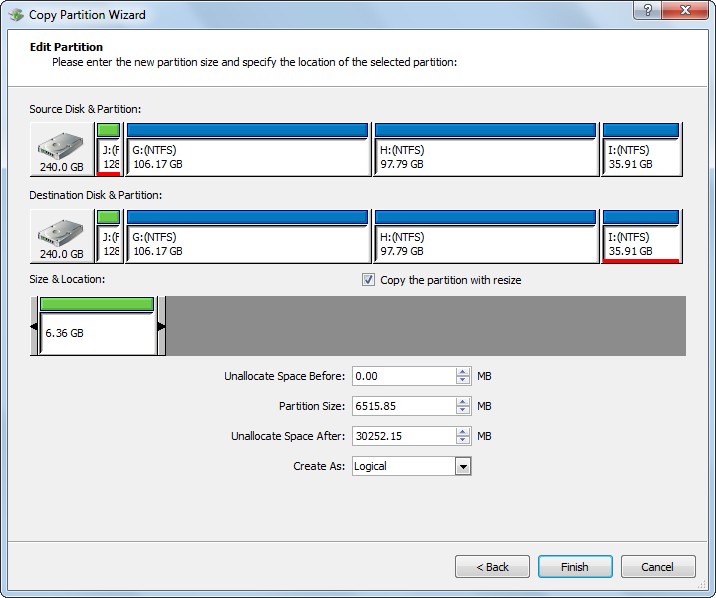Click the destination disk 240.0 GB drive icon
This screenshot has height=598, width=716.
click(62, 236)
